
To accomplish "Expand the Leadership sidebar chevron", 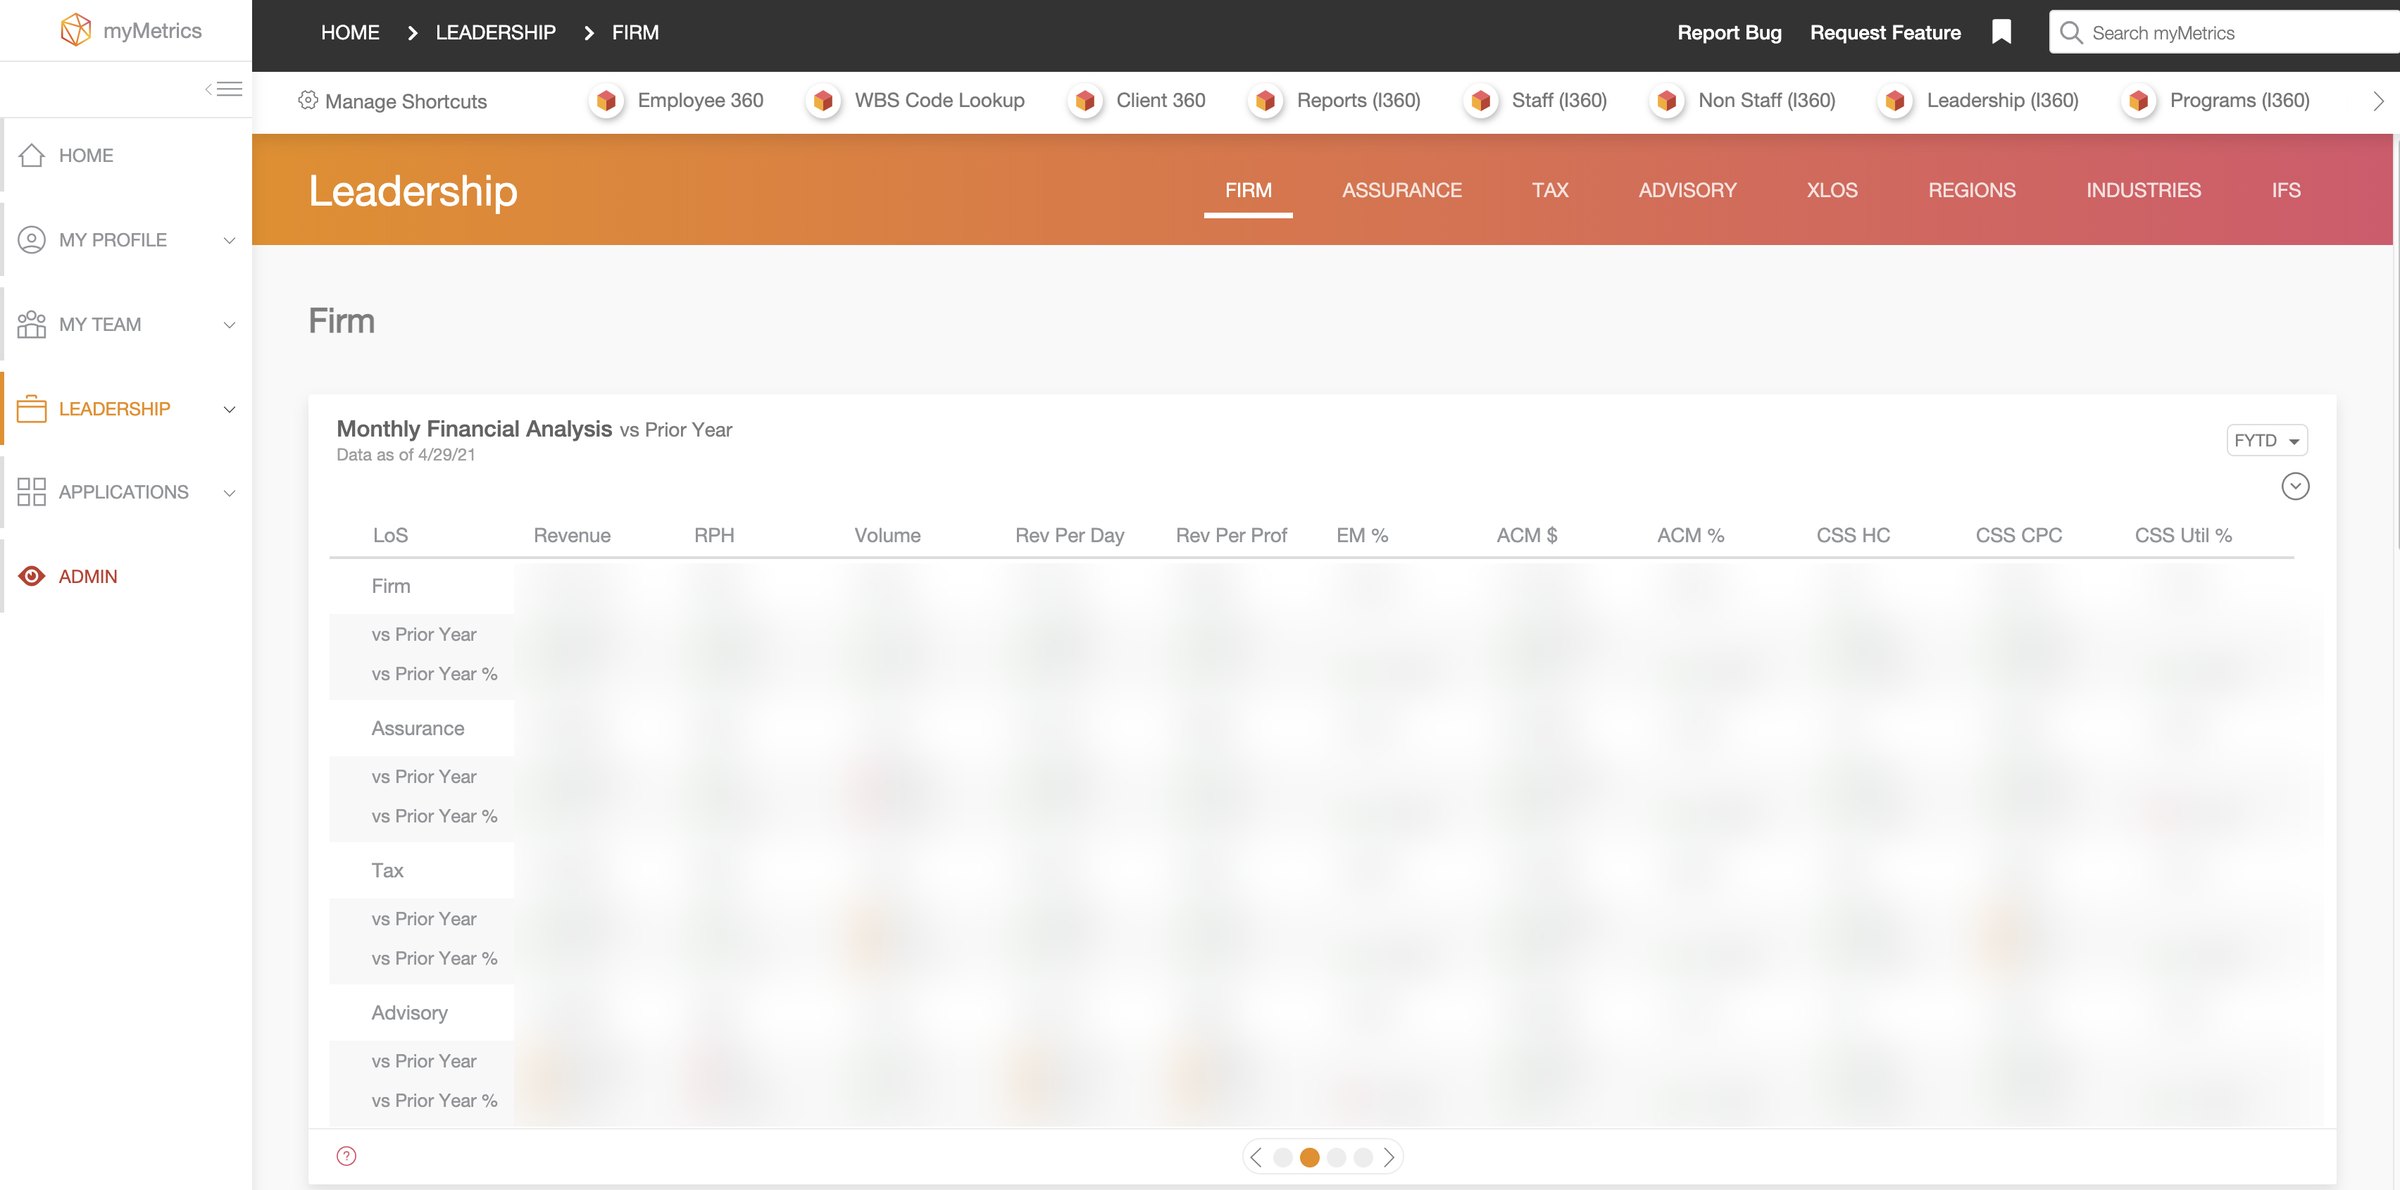I will tap(229, 409).
